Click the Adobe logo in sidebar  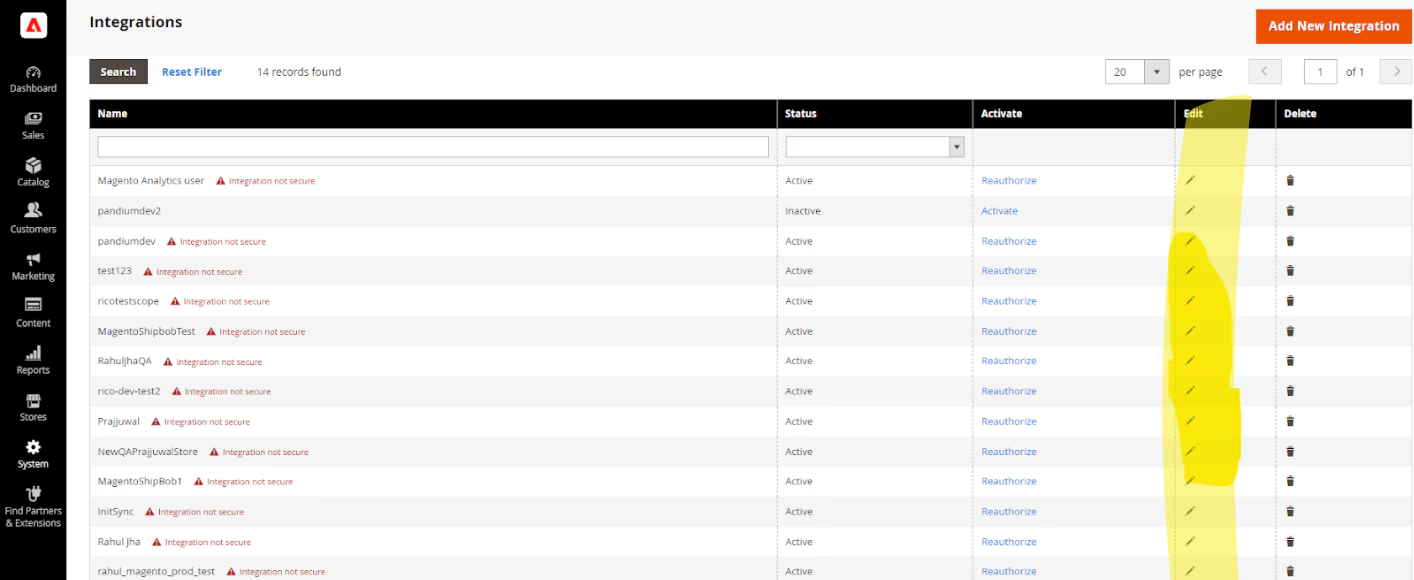(x=33, y=26)
